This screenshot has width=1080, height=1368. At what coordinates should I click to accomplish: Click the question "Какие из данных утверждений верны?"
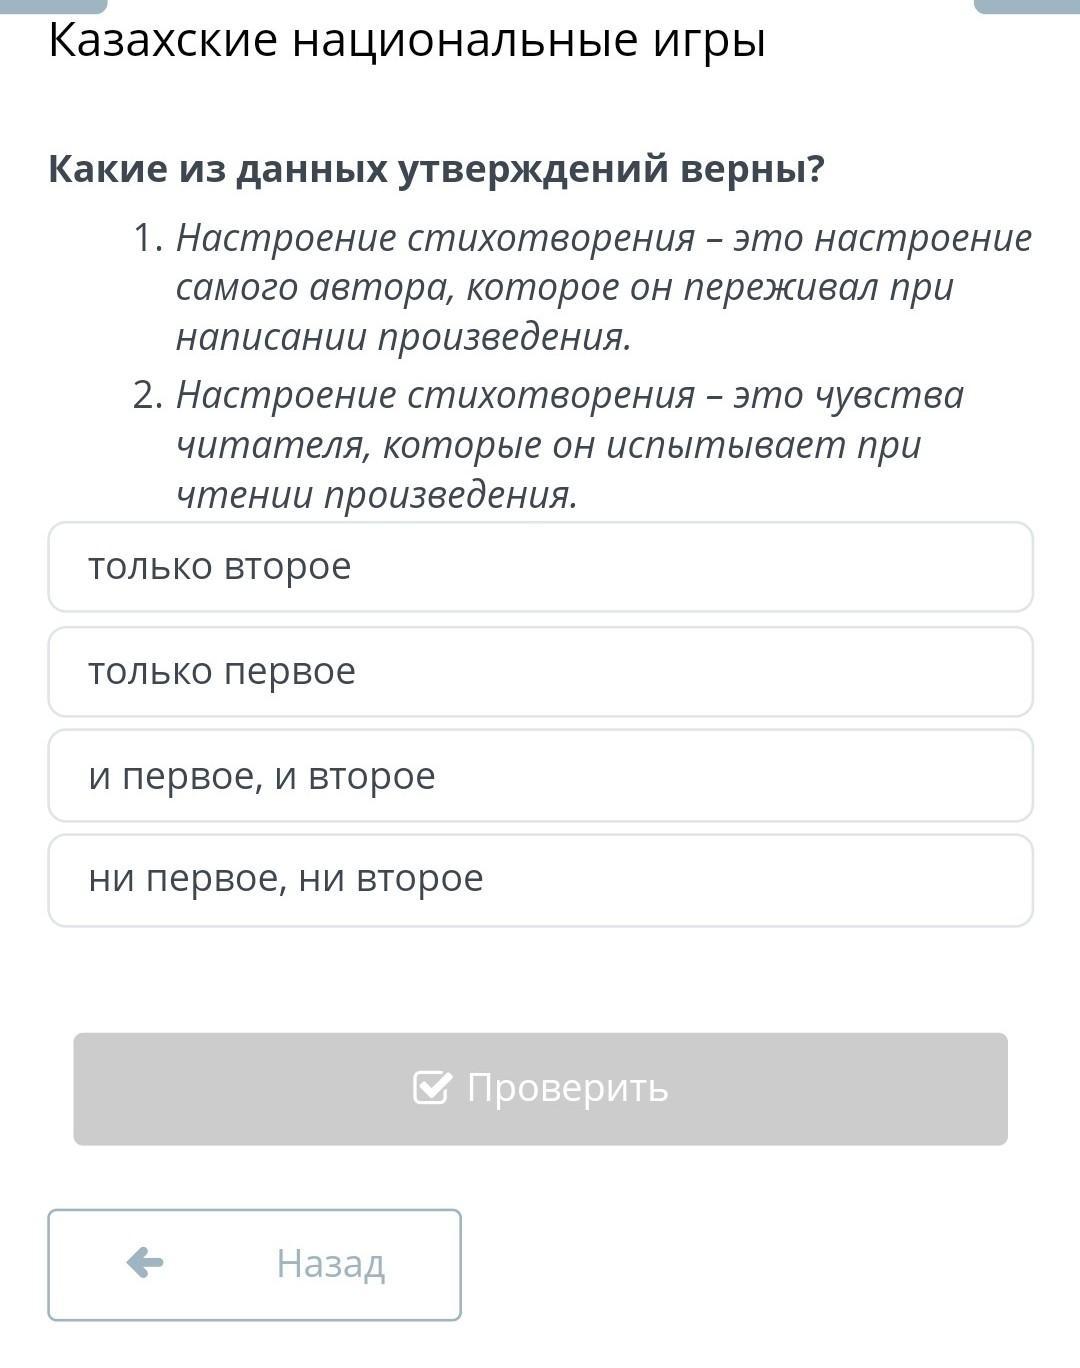[x=436, y=169]
